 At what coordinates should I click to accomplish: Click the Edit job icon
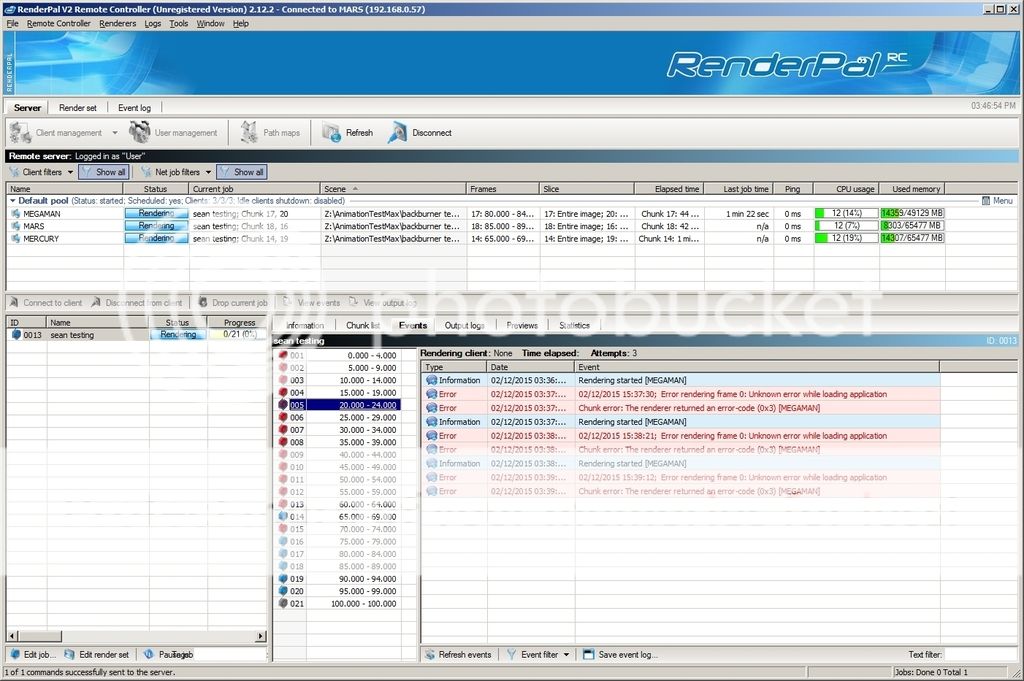(x=15, y=654)
